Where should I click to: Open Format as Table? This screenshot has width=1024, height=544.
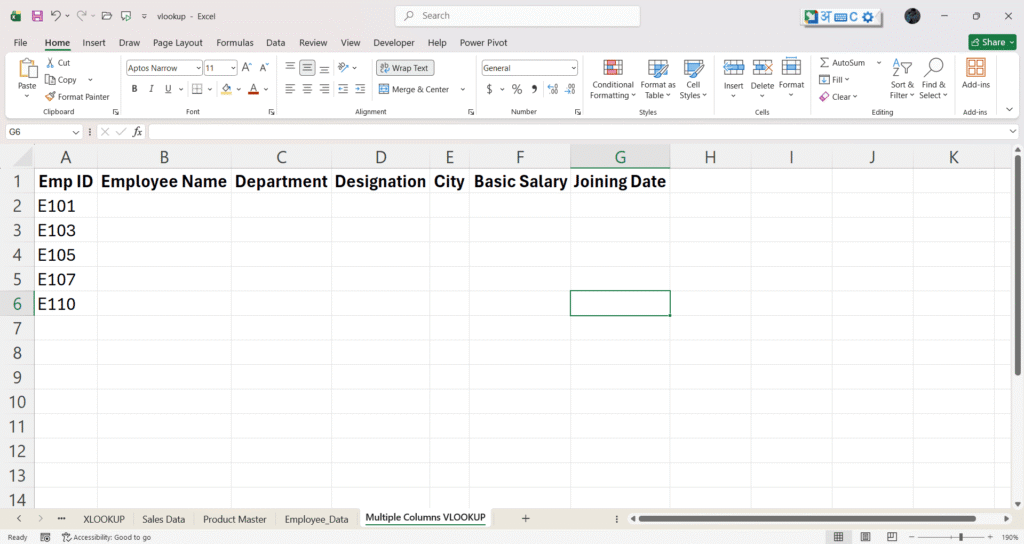click(658, 79)
